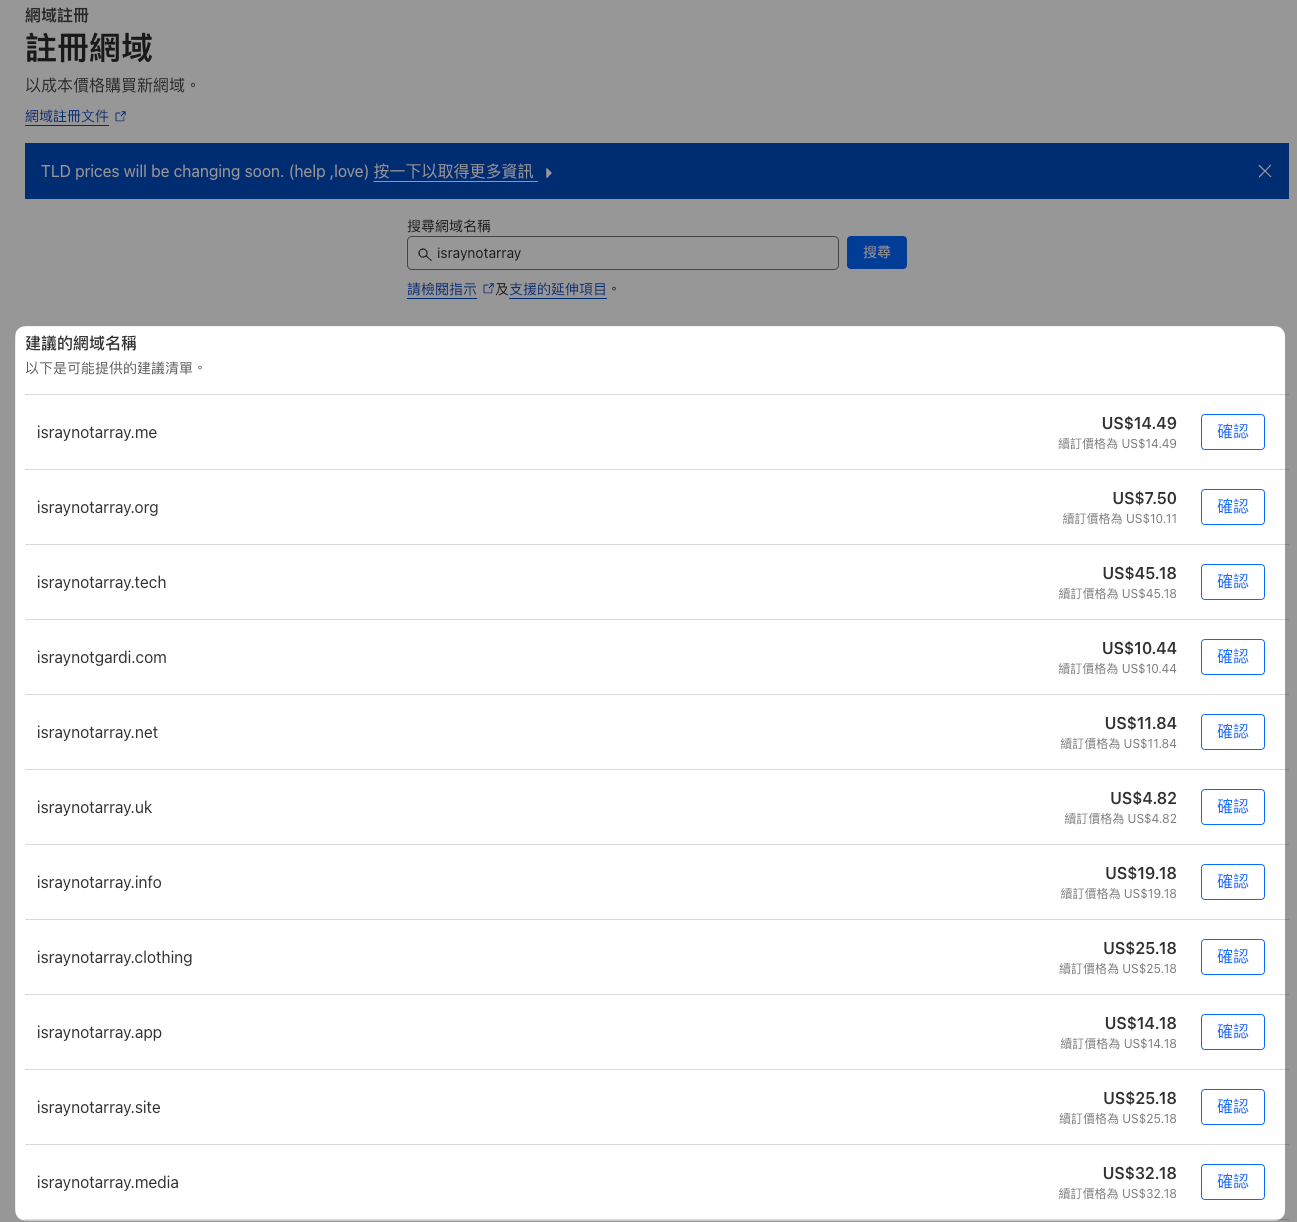1297x1222 pixels.
Task: Choose 確認 for israynotarray.tech
Action: click(1232, 582)
